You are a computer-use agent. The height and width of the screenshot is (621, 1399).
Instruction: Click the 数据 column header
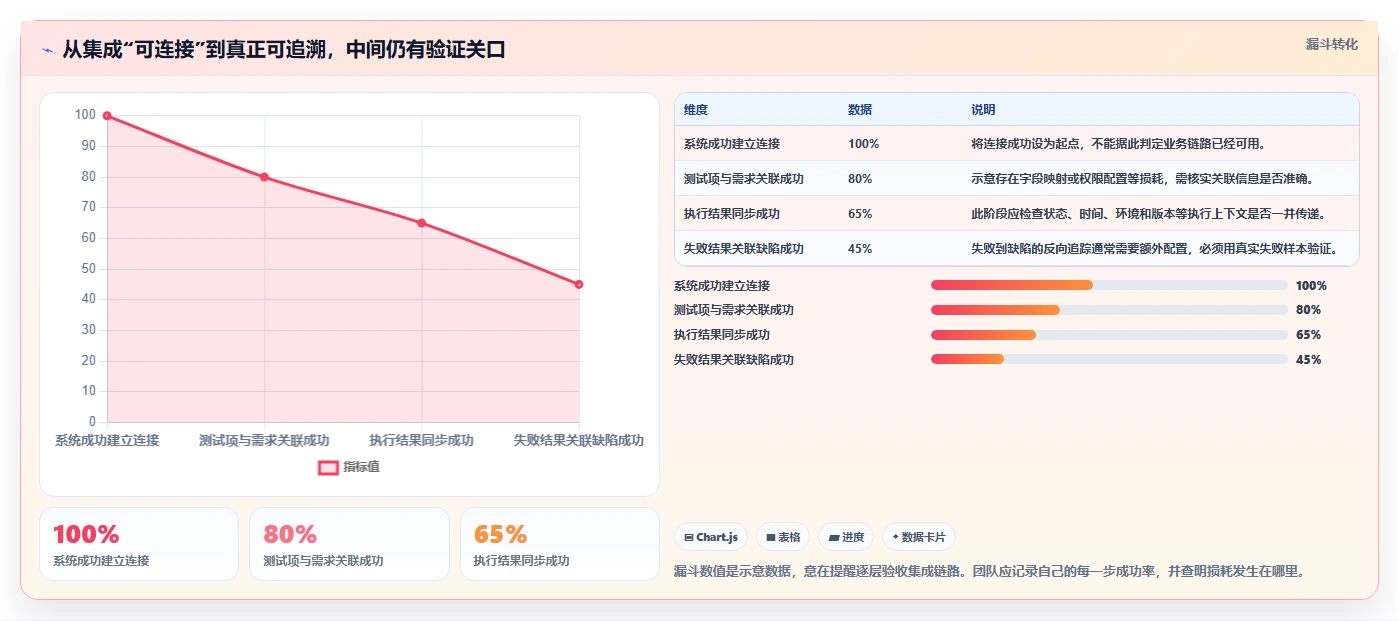coord(860,110)
